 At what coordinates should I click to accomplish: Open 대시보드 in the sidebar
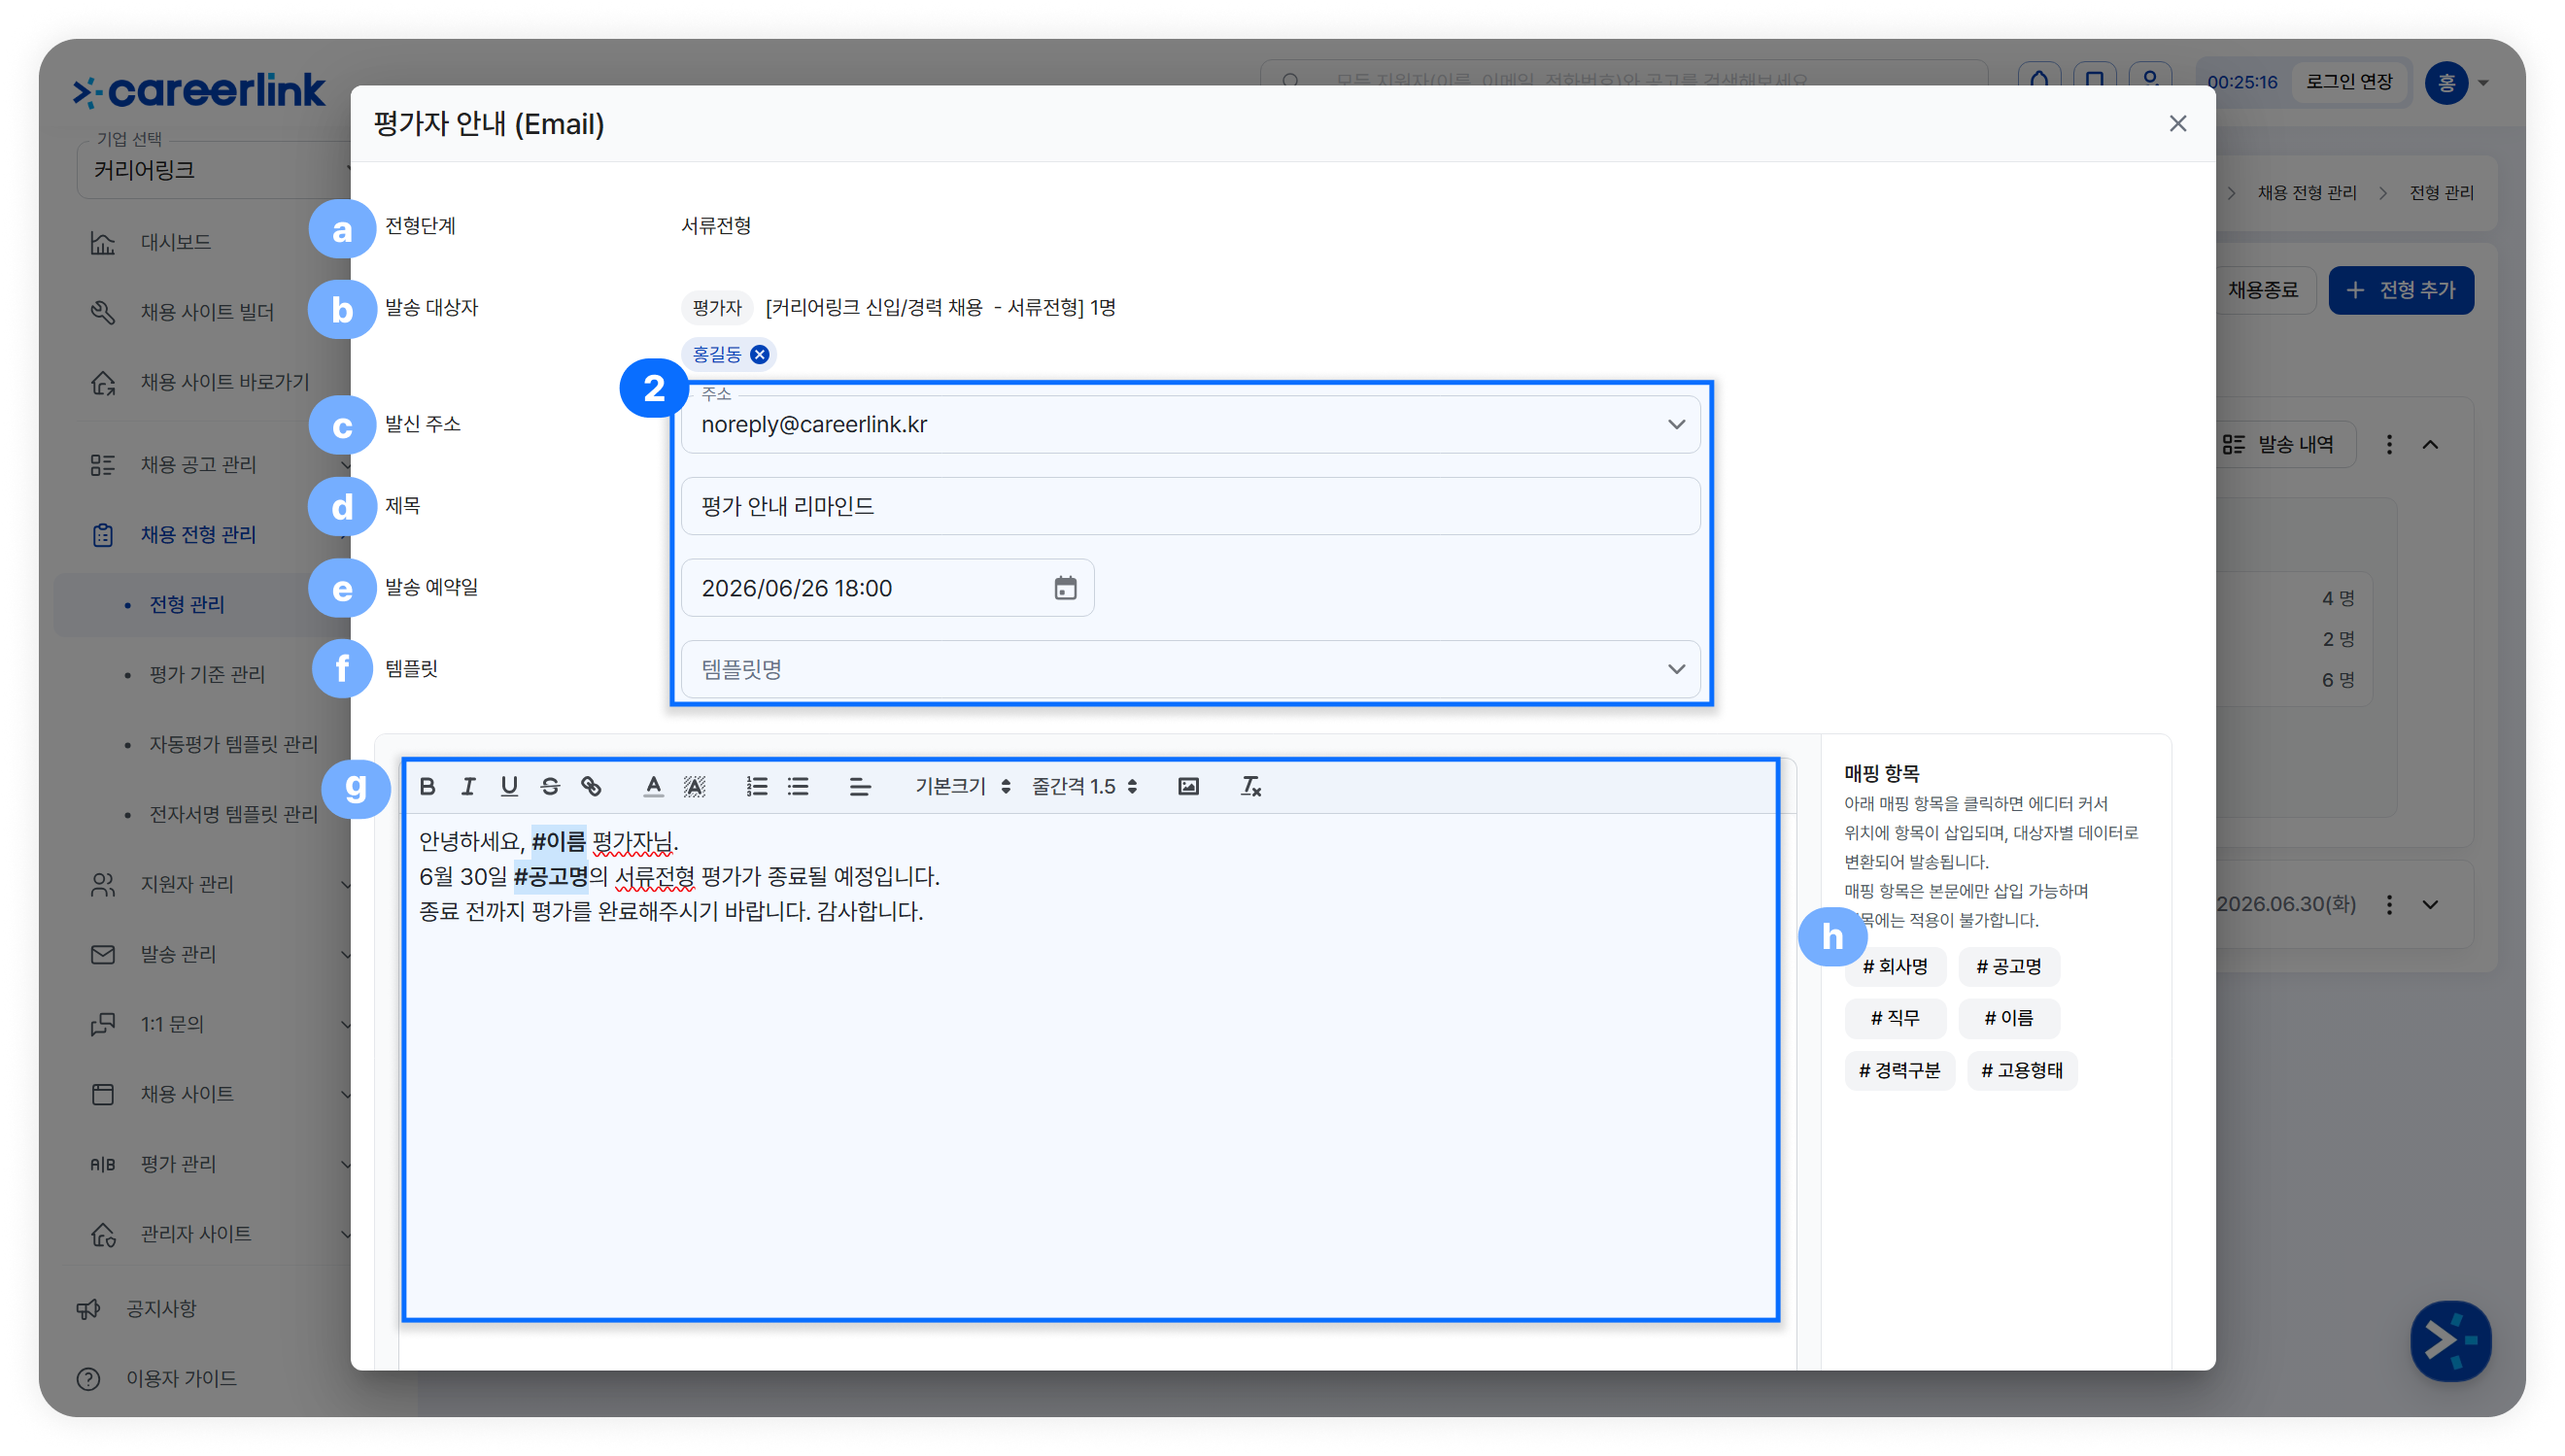click(175, 243)
